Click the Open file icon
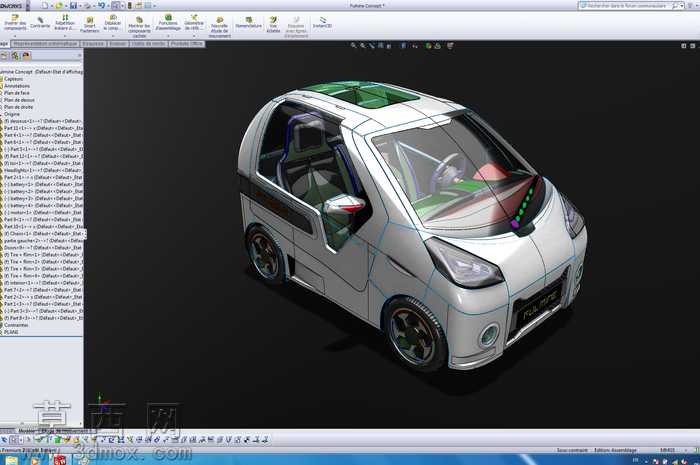 click(x=59, y=5)
